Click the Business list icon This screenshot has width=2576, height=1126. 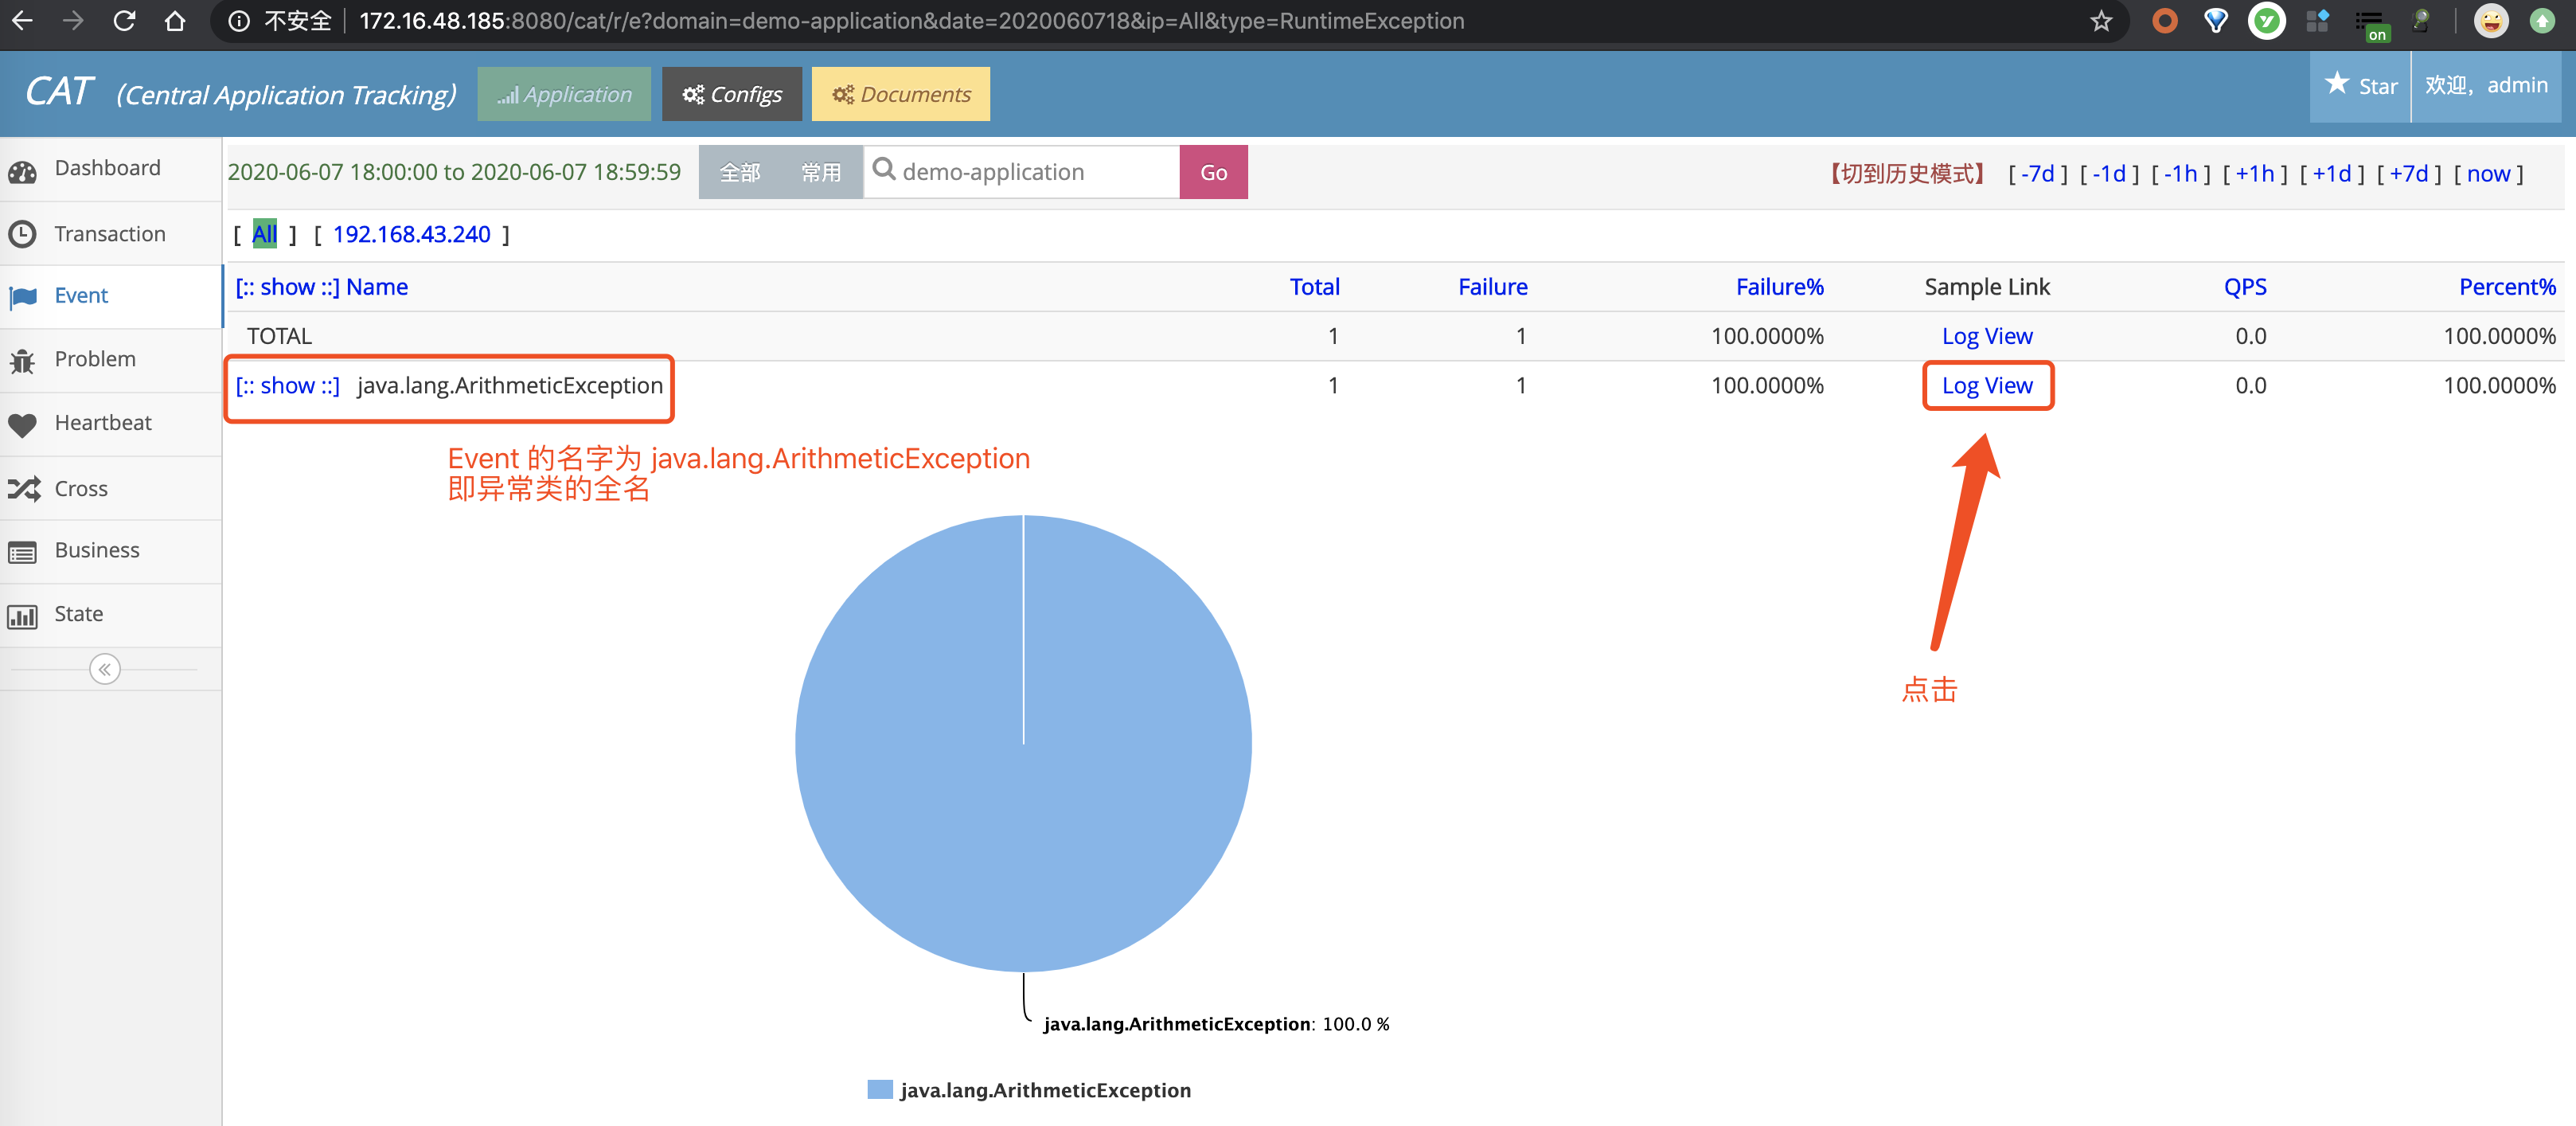pyautogui.click(x=23, y=551)
